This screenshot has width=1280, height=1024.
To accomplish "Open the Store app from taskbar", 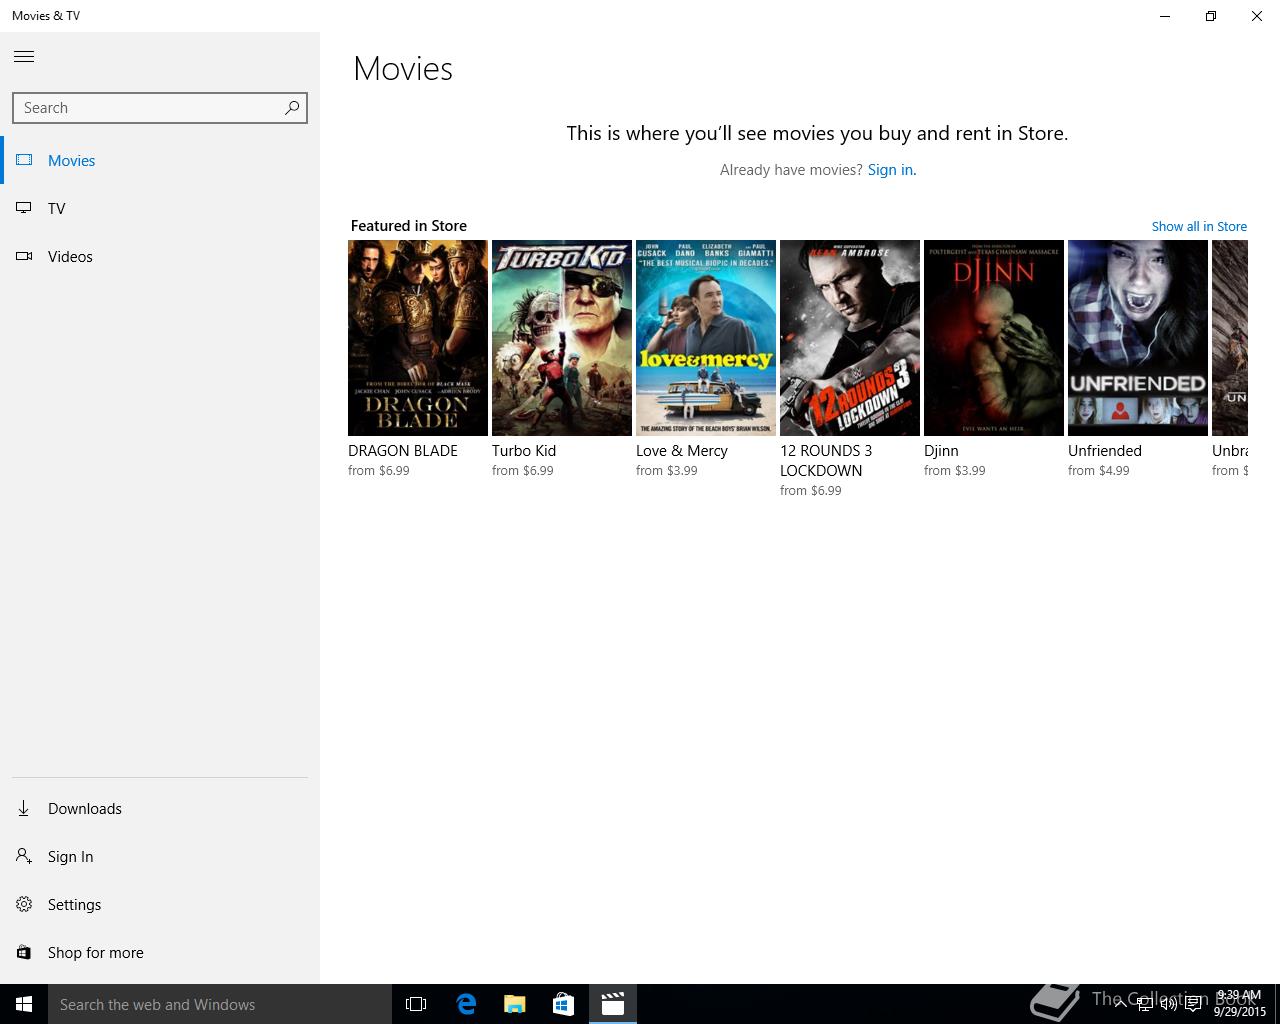I will tap(564, 1004).
